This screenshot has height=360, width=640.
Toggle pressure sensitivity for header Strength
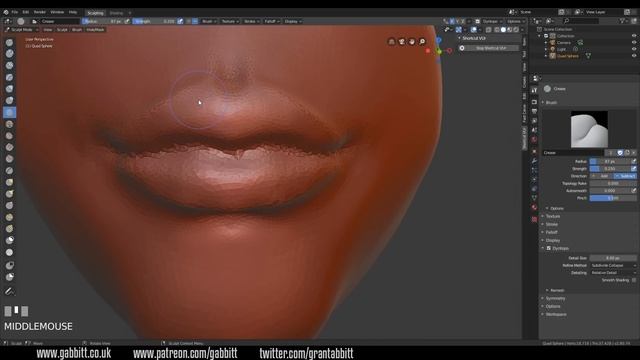(x=180, y=21)
